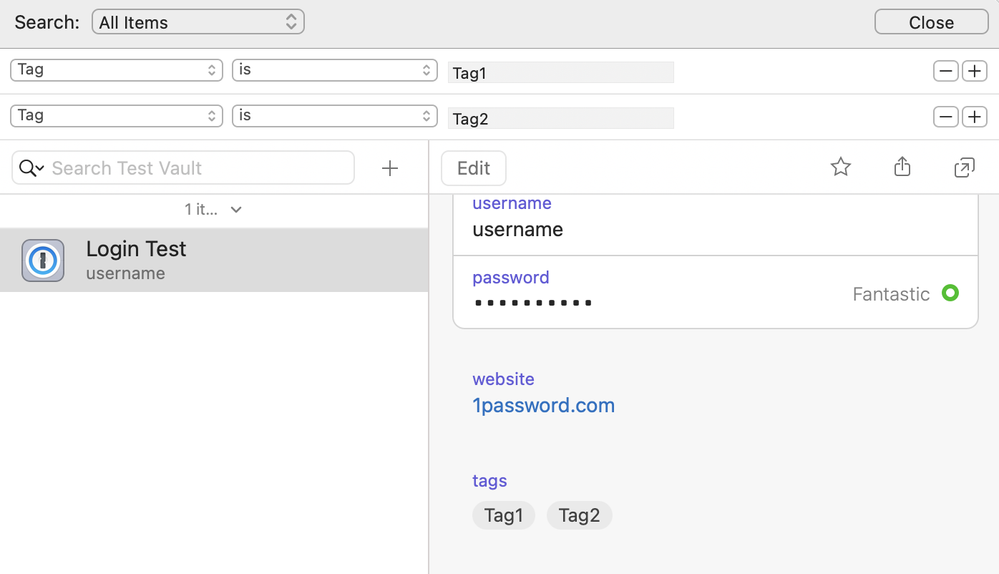Add rule after Tag2 row with plus

[x=974, y=117]
